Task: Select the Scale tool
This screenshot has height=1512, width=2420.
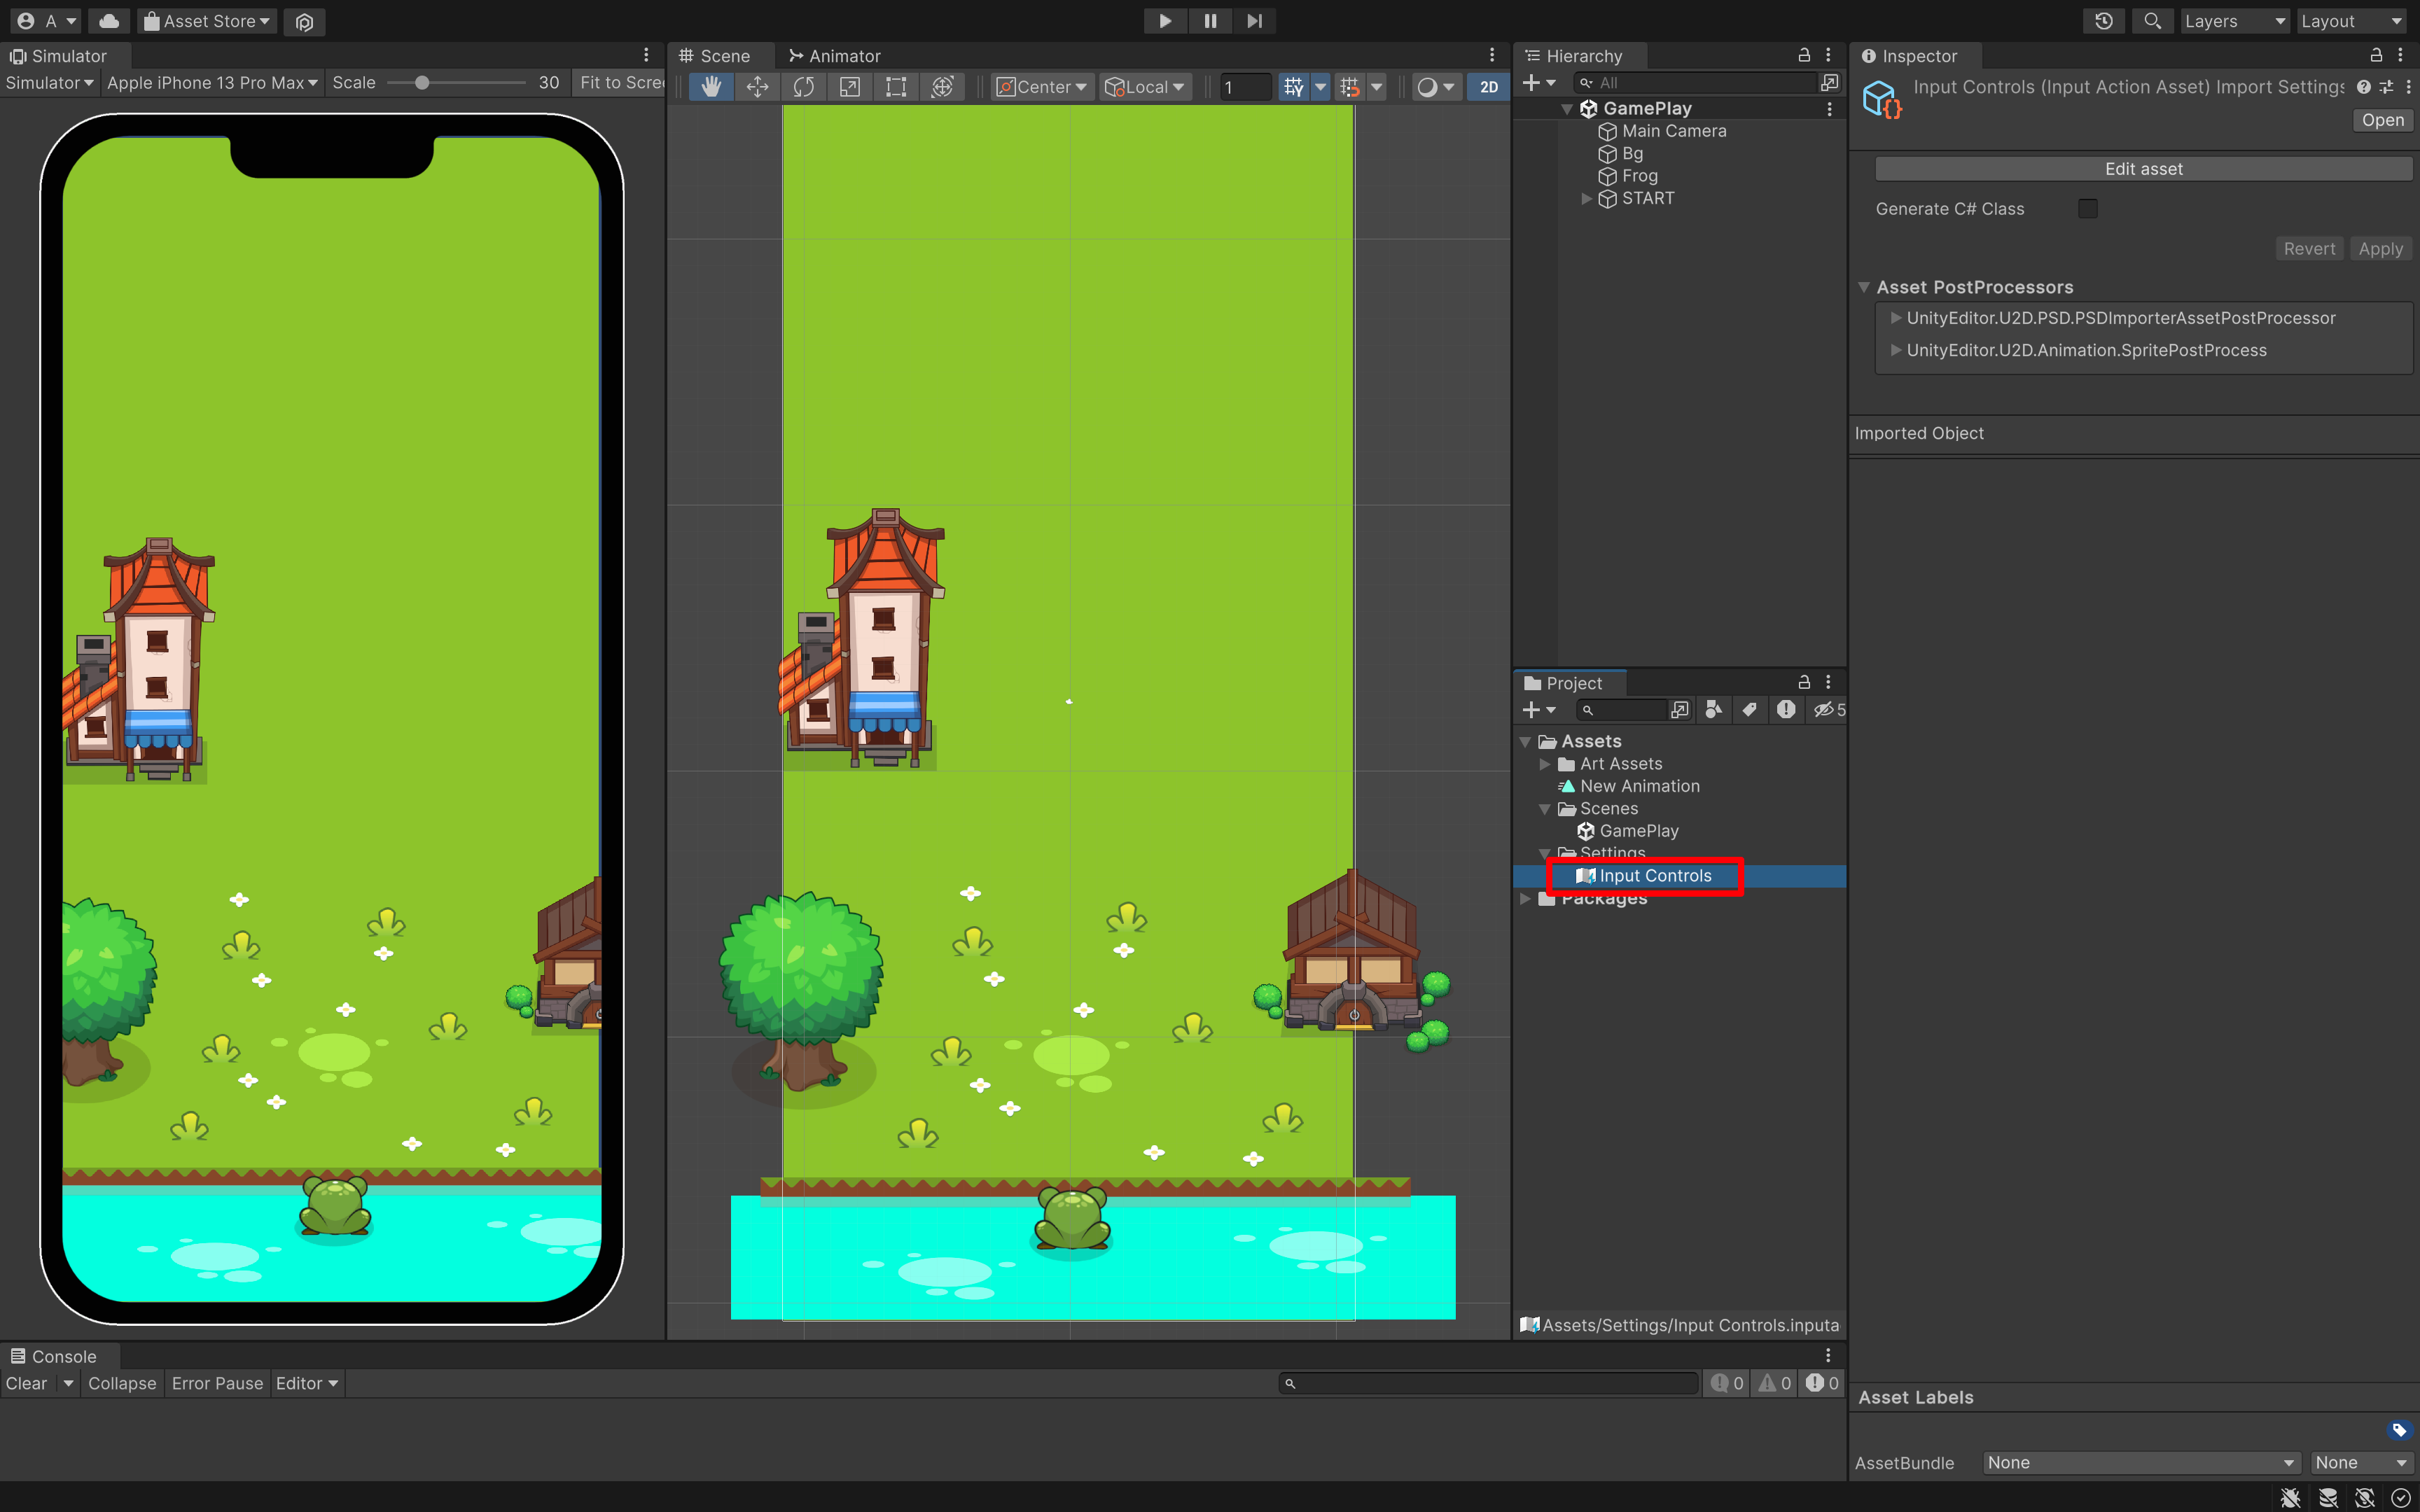Action: pyautogui.click(x=849, y=87)
